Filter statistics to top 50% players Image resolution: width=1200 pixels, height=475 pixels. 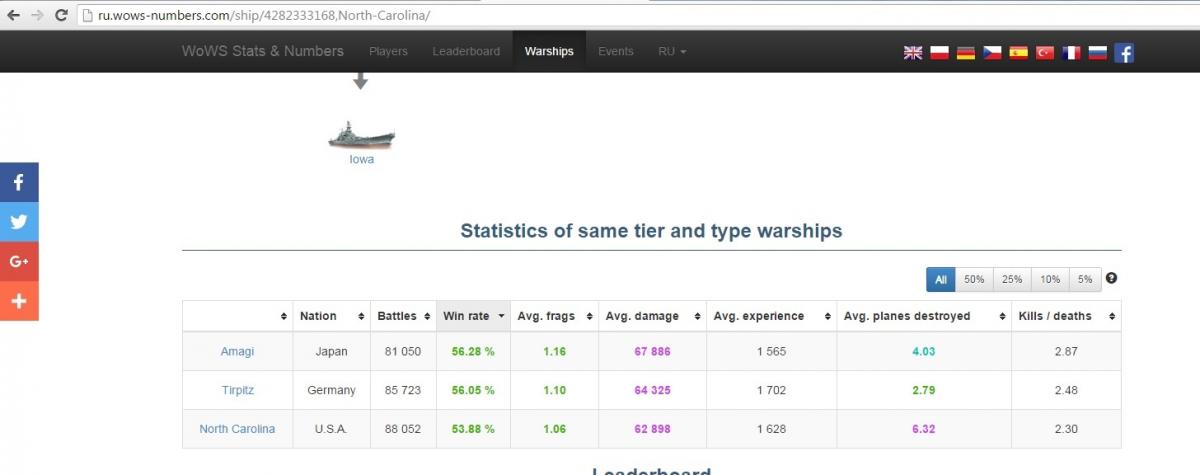[x=974, y=280]
